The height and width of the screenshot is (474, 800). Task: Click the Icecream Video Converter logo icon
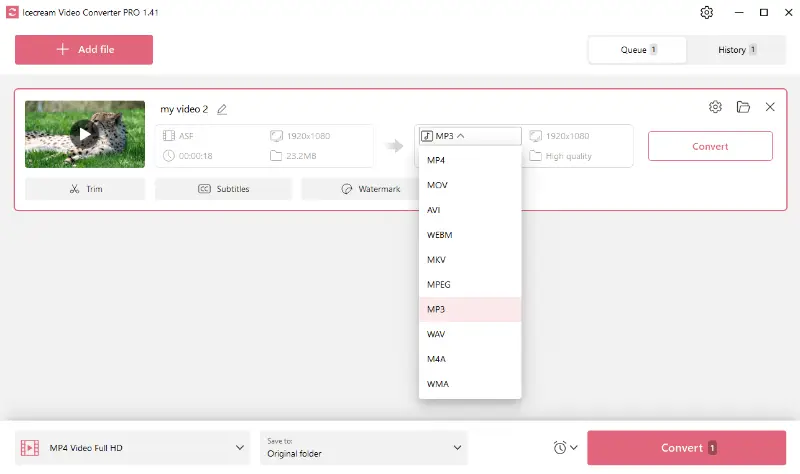[x=12, y=12]
